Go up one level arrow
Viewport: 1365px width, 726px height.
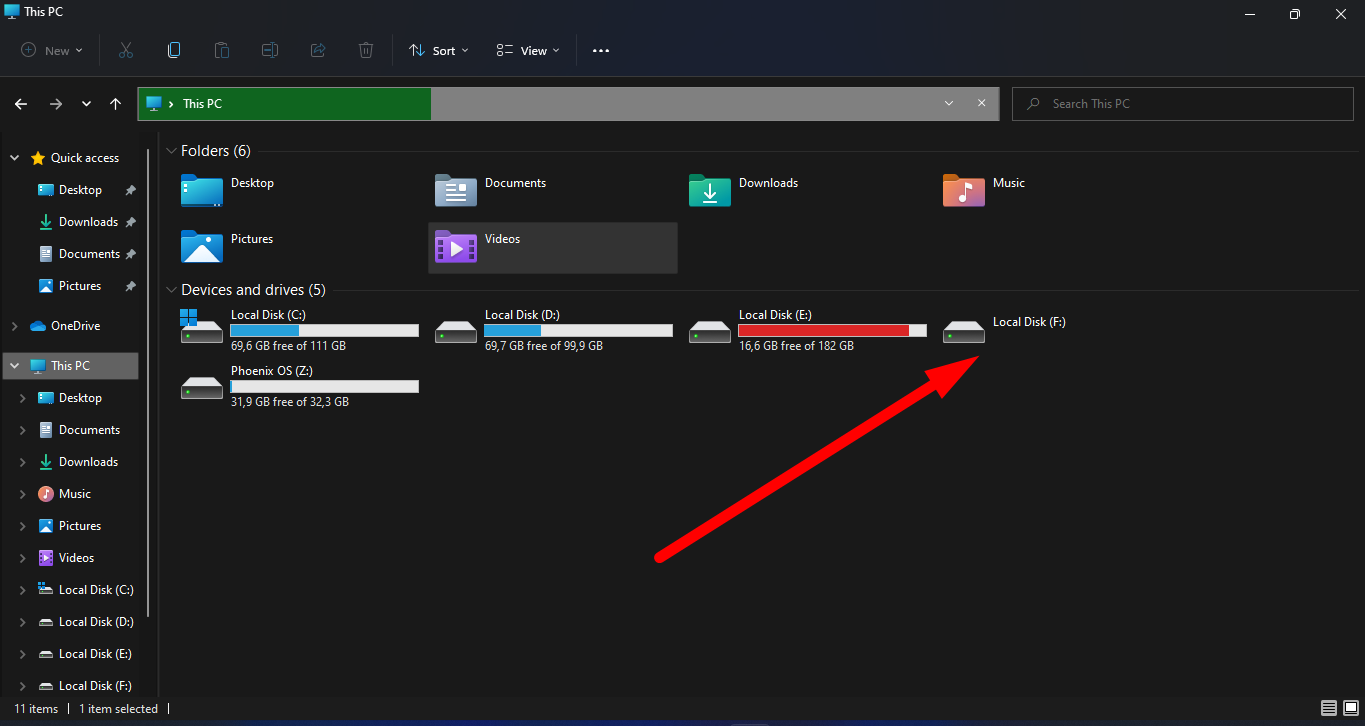116,103
